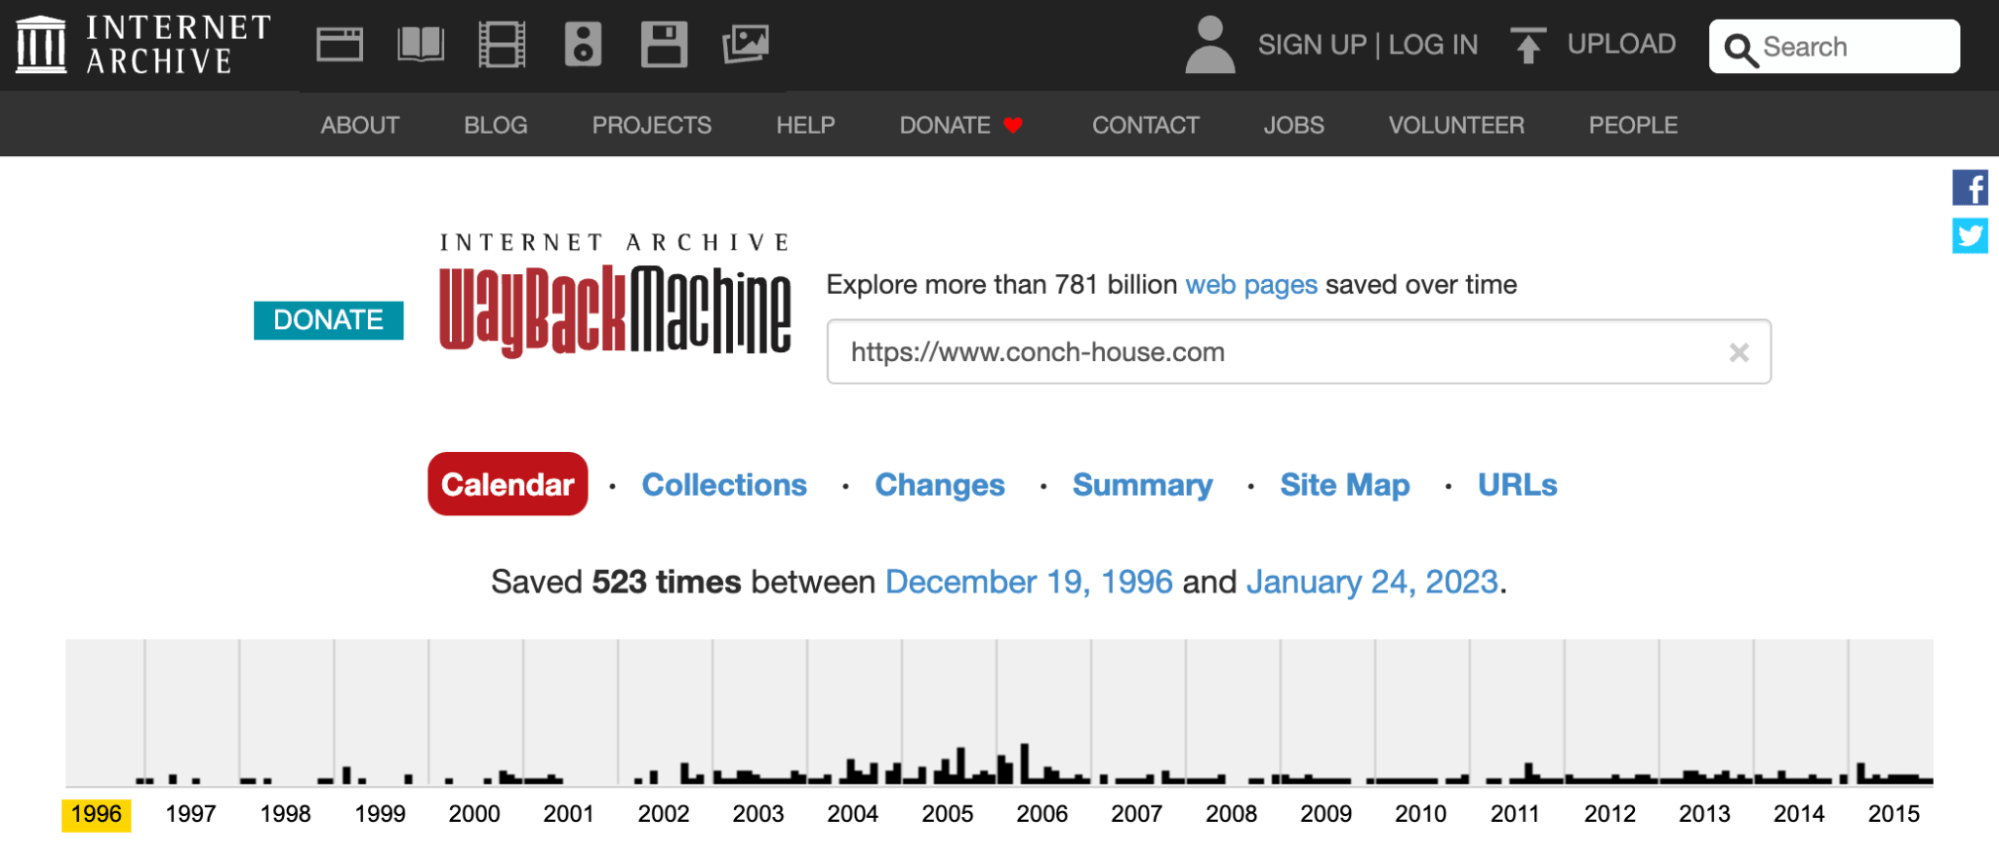The width and height of the screenshot is (1999, 853).
Task: Switch to the Changes tab
Action: click(x=940, y=485)
